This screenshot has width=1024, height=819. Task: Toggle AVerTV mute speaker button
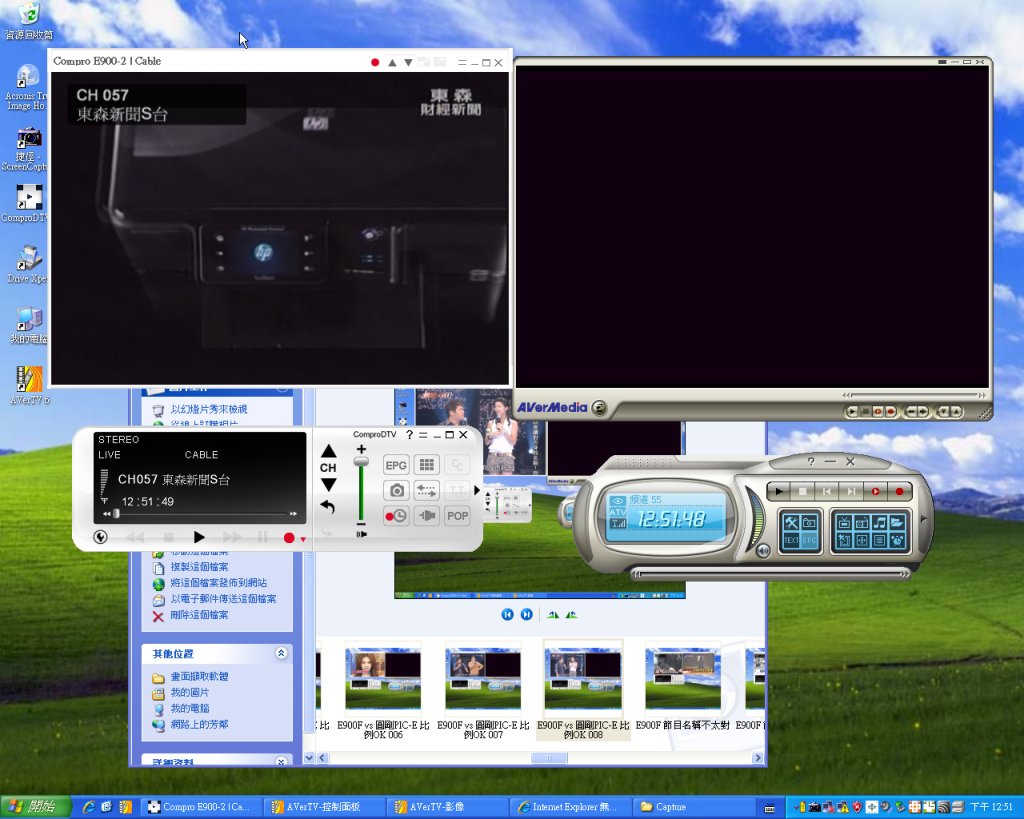pyautogui.click(x=763, y=551)
